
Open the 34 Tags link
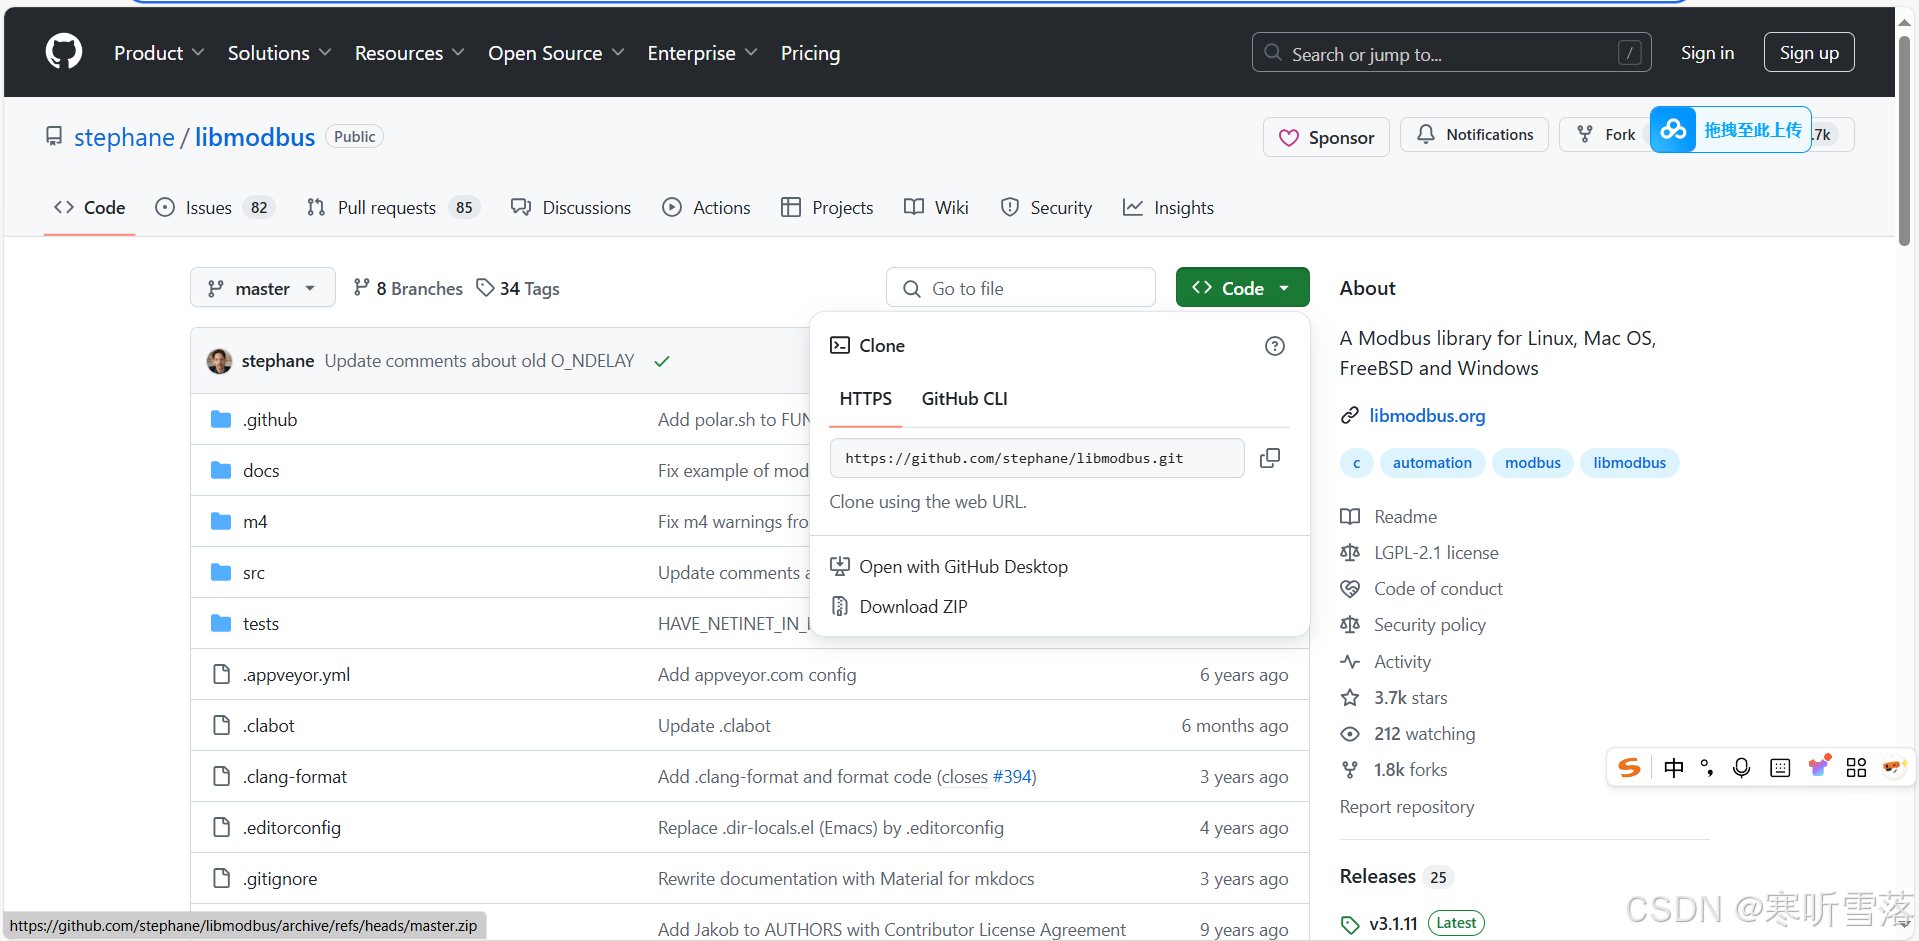518,288
